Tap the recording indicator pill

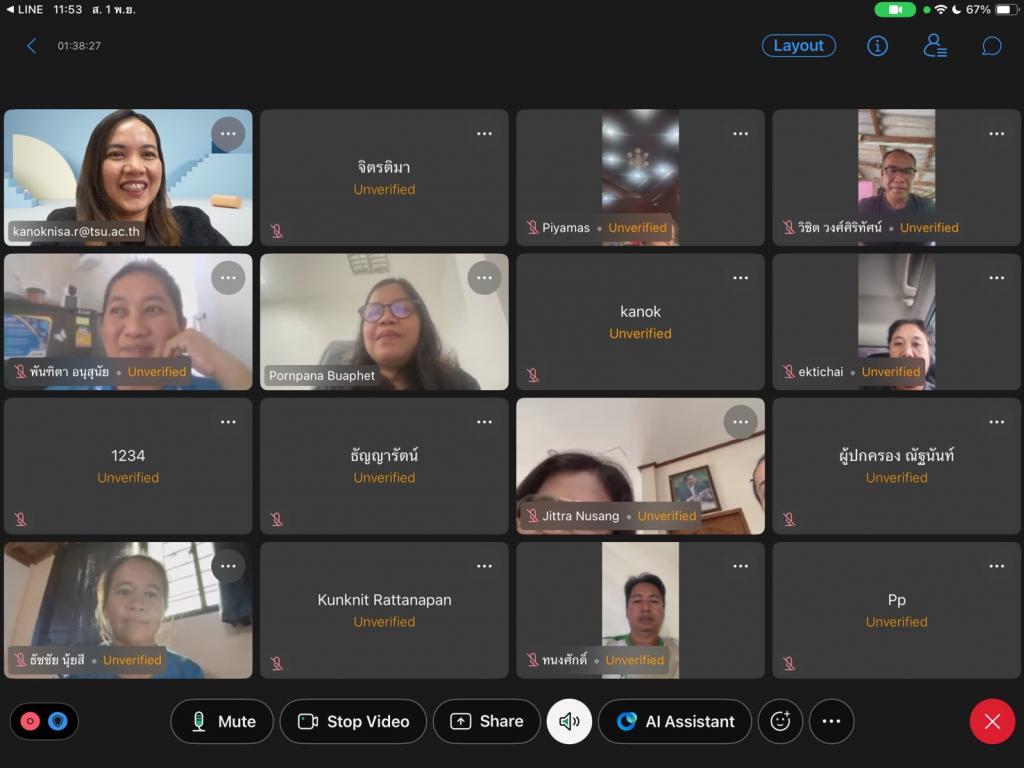coord(44,721)
